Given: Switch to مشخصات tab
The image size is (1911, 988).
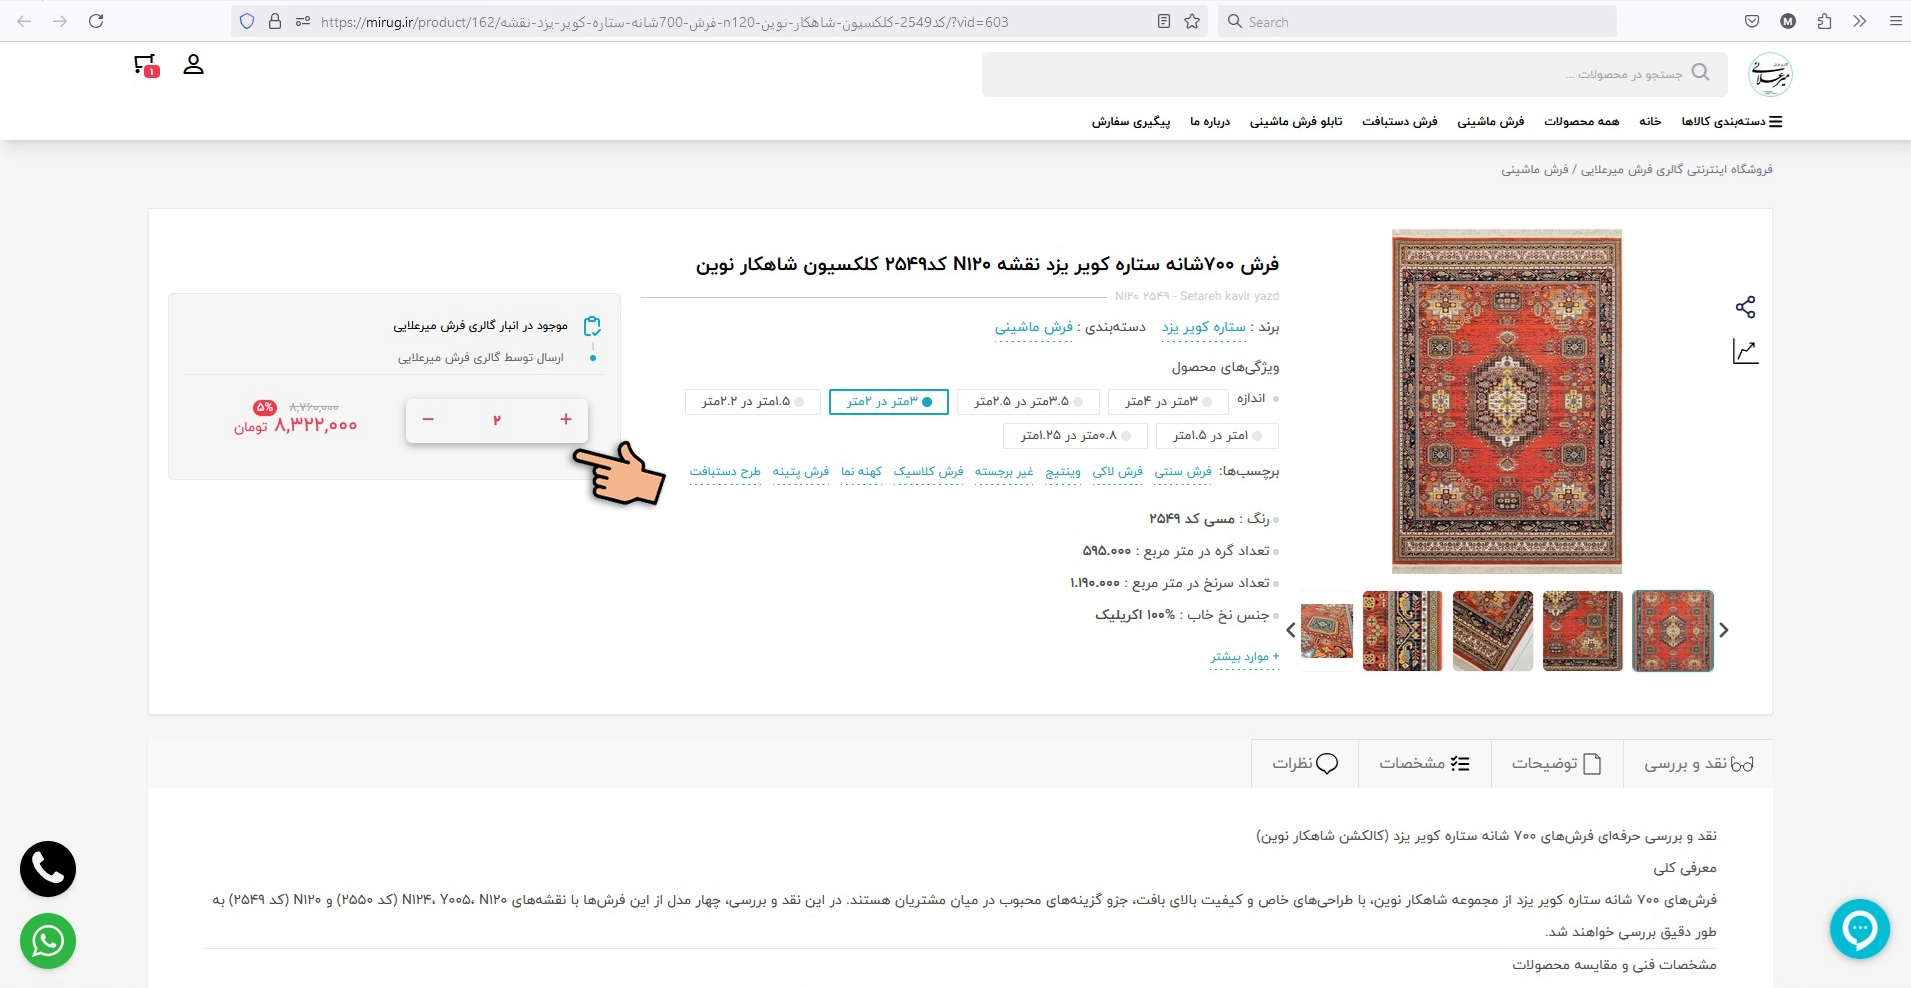Looking at the screenshot, I should click(x=1424, y=764).
